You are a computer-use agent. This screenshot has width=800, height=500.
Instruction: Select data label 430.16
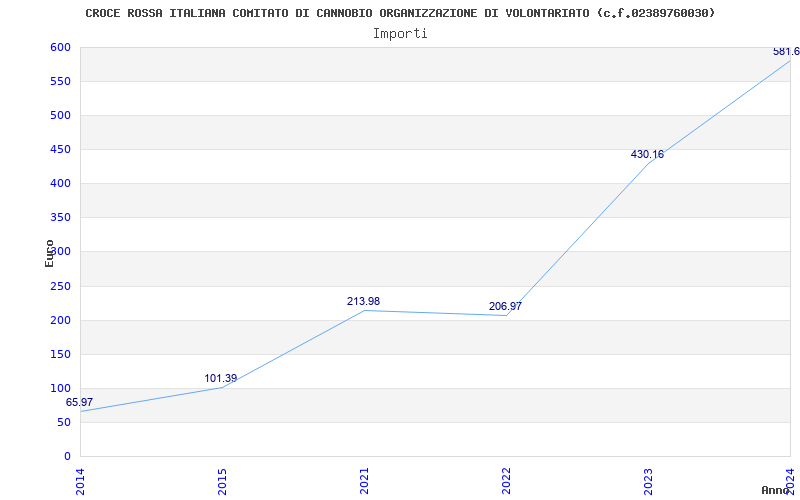pos(647,155)
